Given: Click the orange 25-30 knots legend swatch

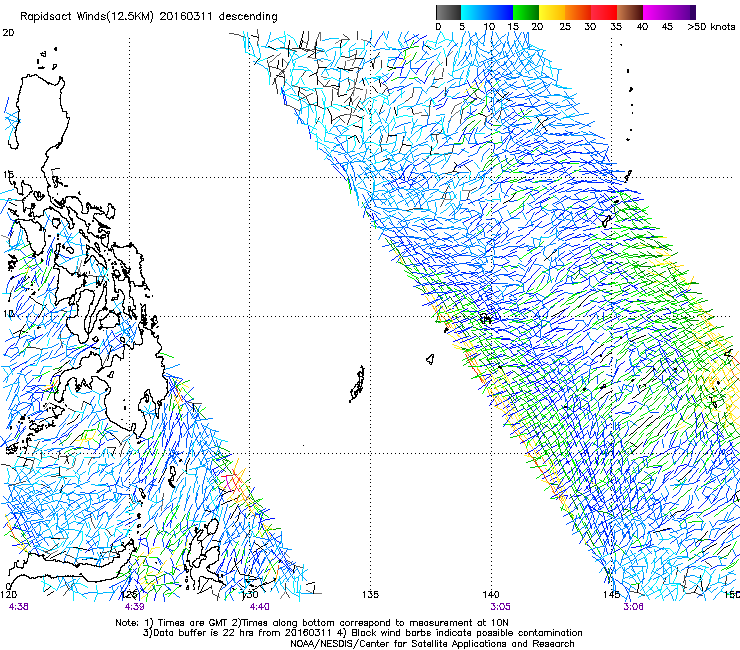Looking at the screenshot, I should (578, 12).
